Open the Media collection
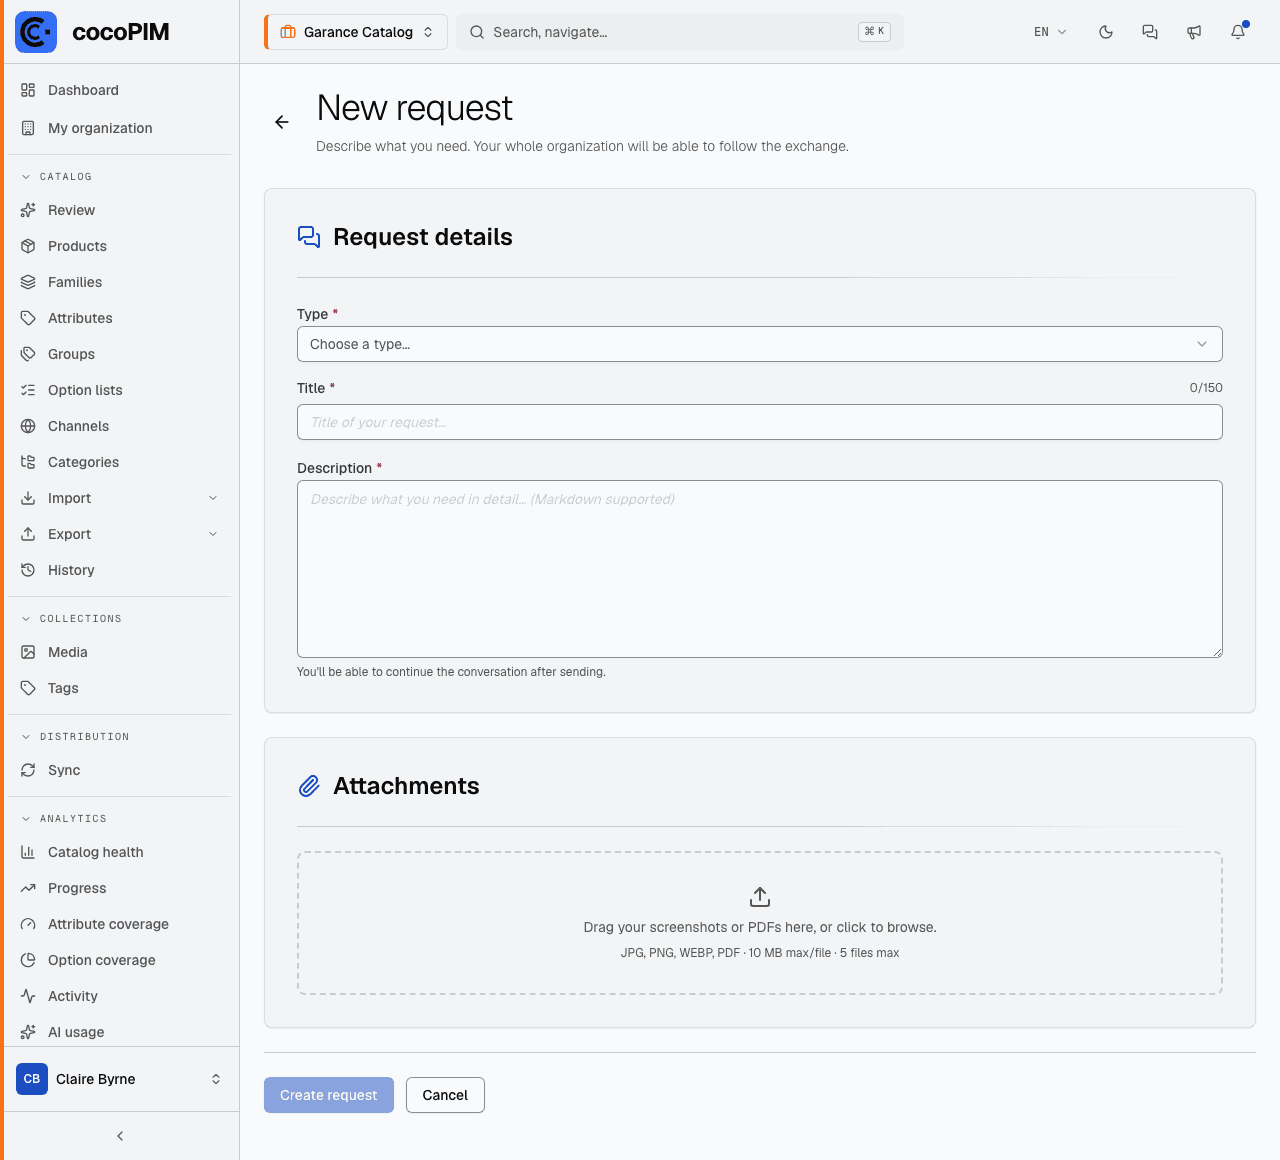 click(x=120, y=652)
